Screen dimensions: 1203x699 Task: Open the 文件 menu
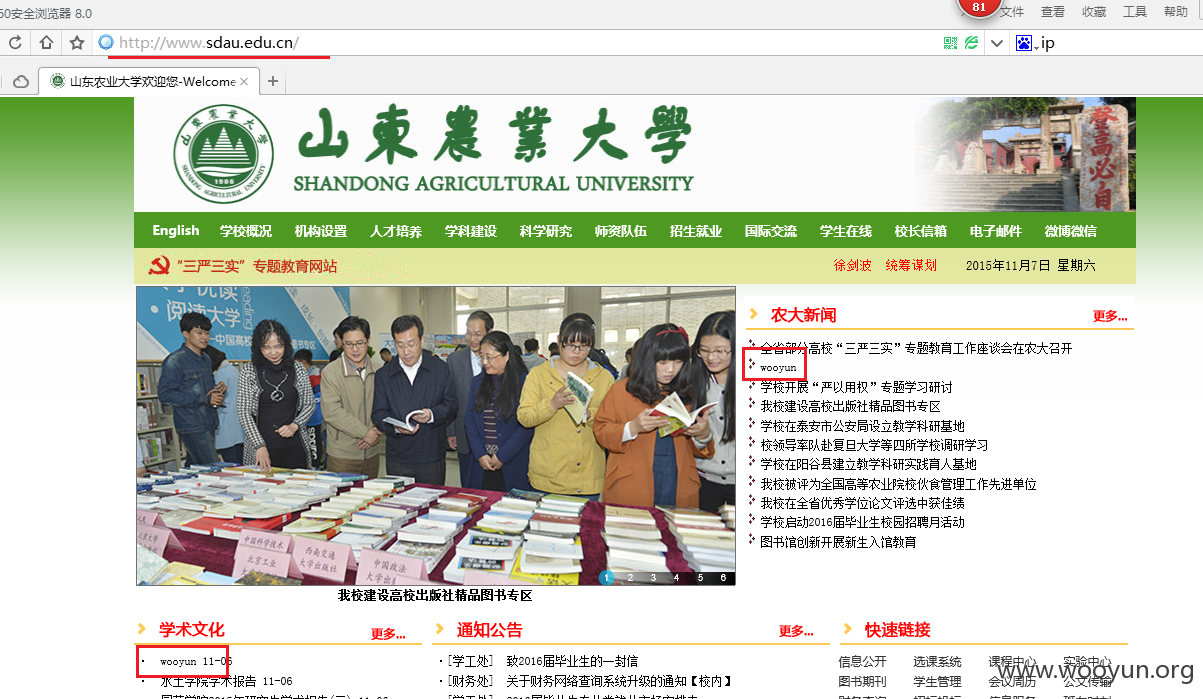tap(1012, 12)
